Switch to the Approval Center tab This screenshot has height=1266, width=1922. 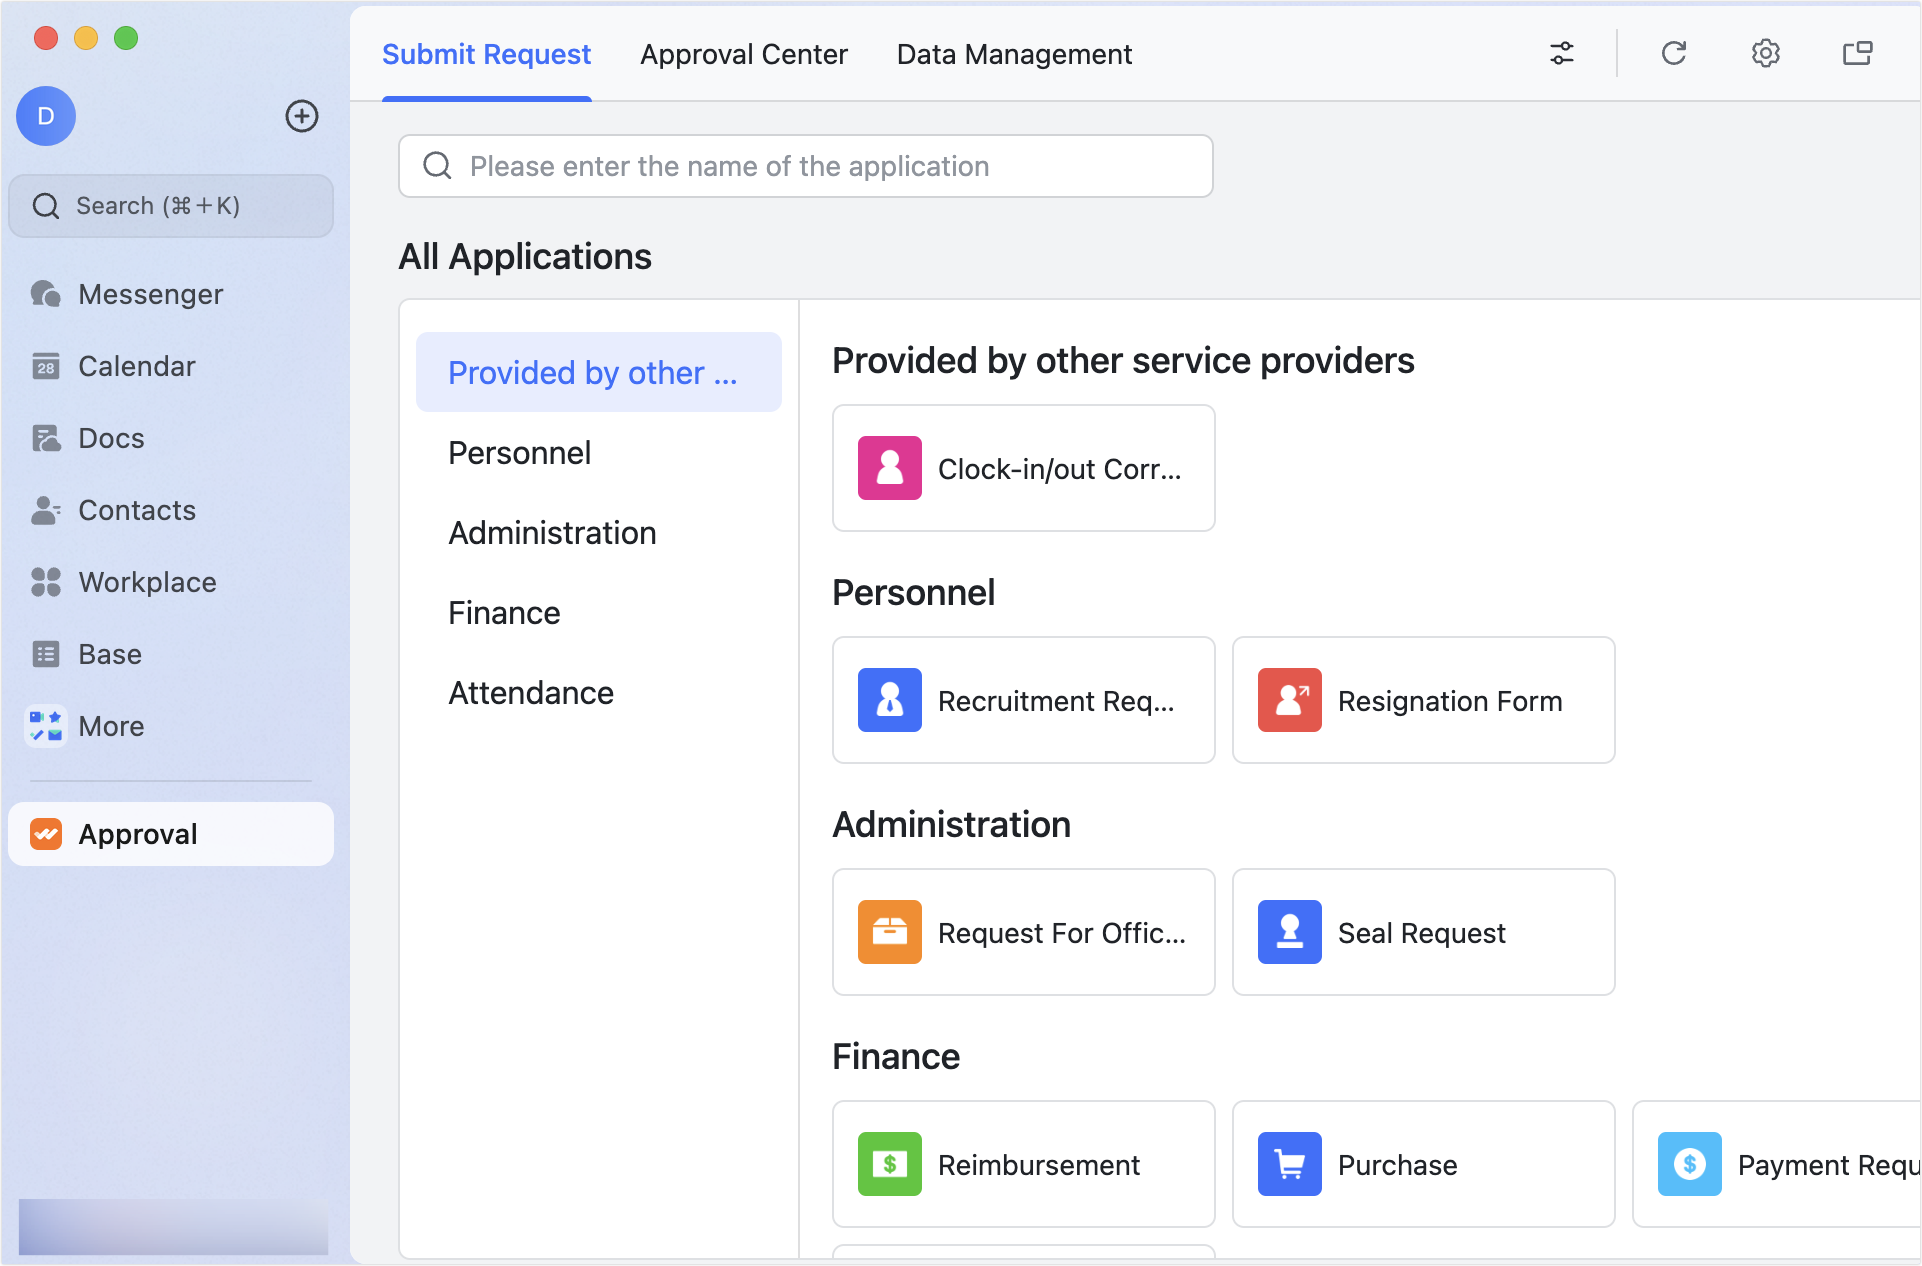(744, 54)
